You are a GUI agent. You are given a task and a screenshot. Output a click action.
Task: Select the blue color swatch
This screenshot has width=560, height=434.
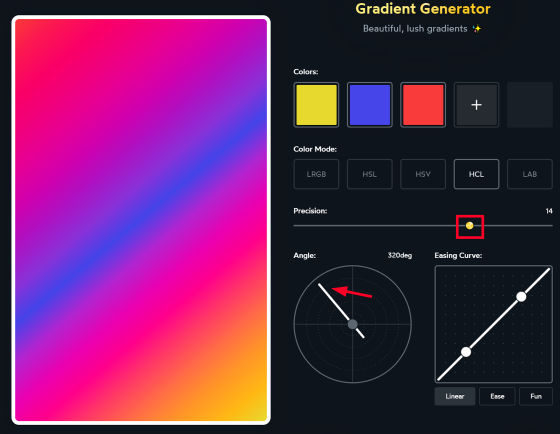[x=370, y=105]
